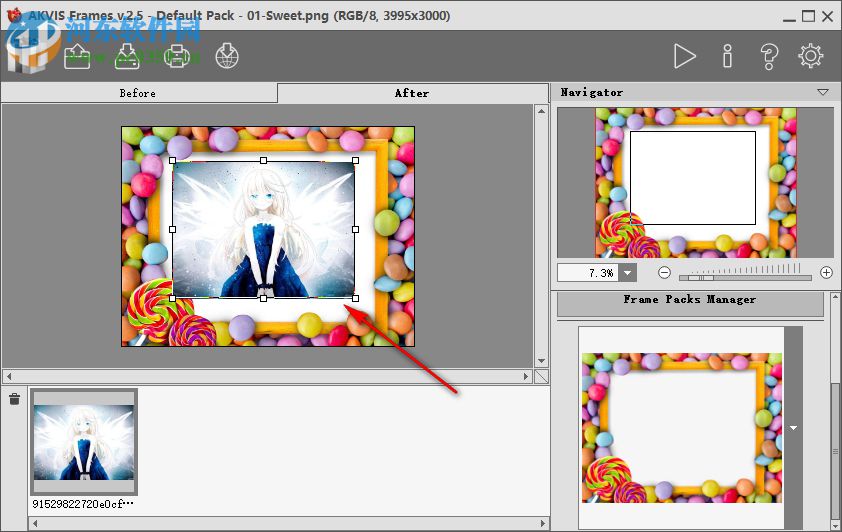Zoom in with the plus button

coord(826,273)
